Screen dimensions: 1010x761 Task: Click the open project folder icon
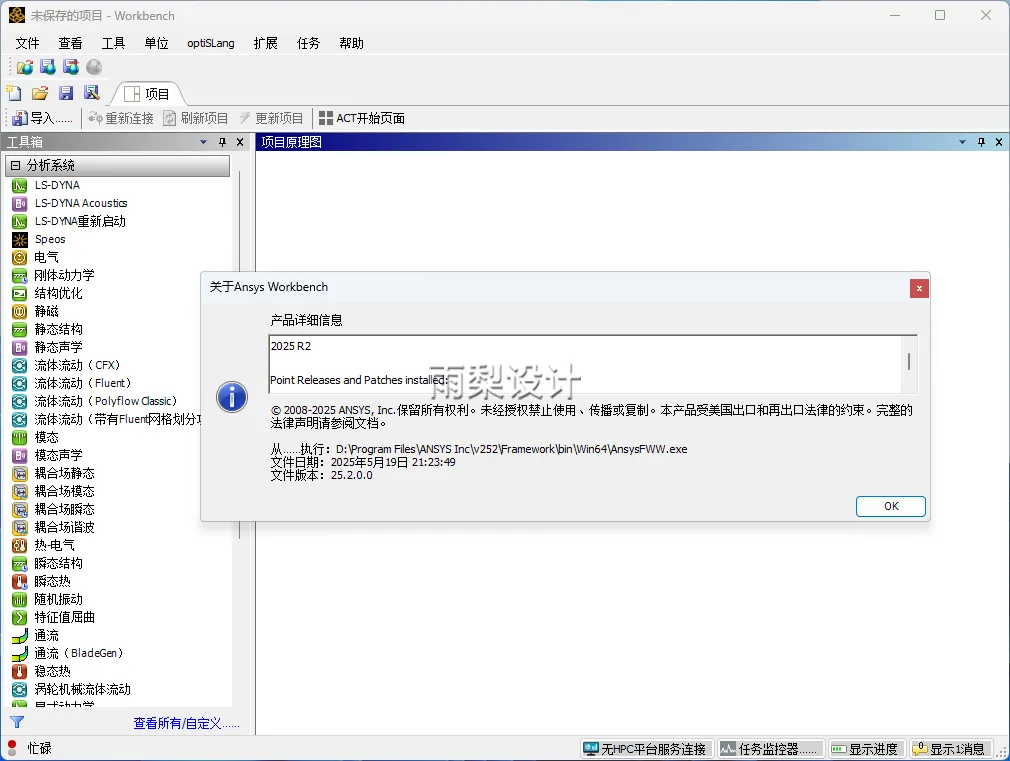(x=40, y=93)
